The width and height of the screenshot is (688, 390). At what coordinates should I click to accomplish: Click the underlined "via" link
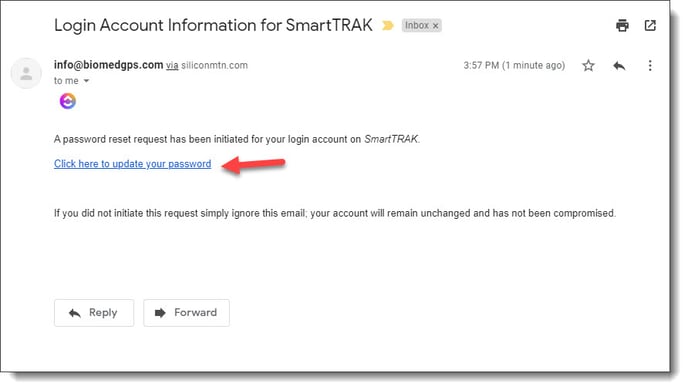pos(172,65)
